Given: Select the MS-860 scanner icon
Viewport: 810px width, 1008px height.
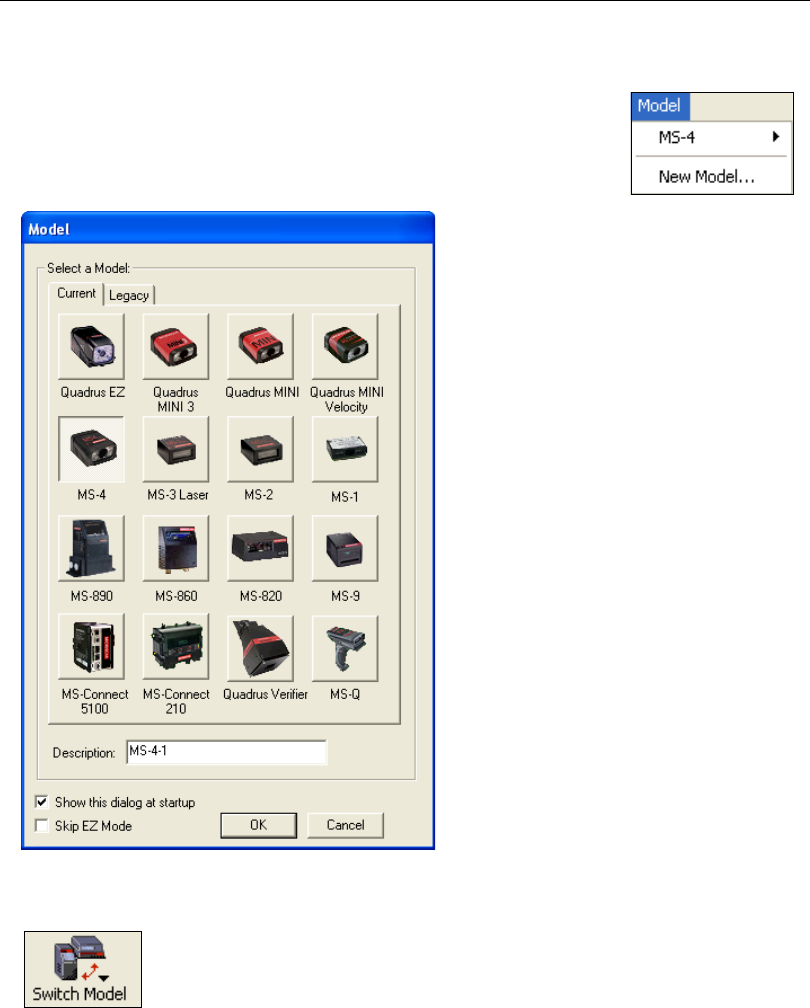Looking at the screenshot, I should pos(176,548).
